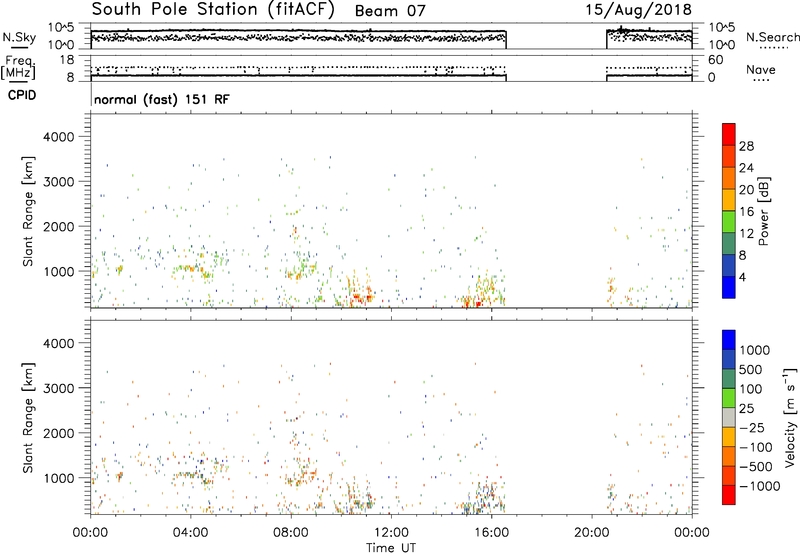This screenshot has height=554, width=800.
Task: Click the 4 tick on the power colorbar
Action: coord(742,277)
